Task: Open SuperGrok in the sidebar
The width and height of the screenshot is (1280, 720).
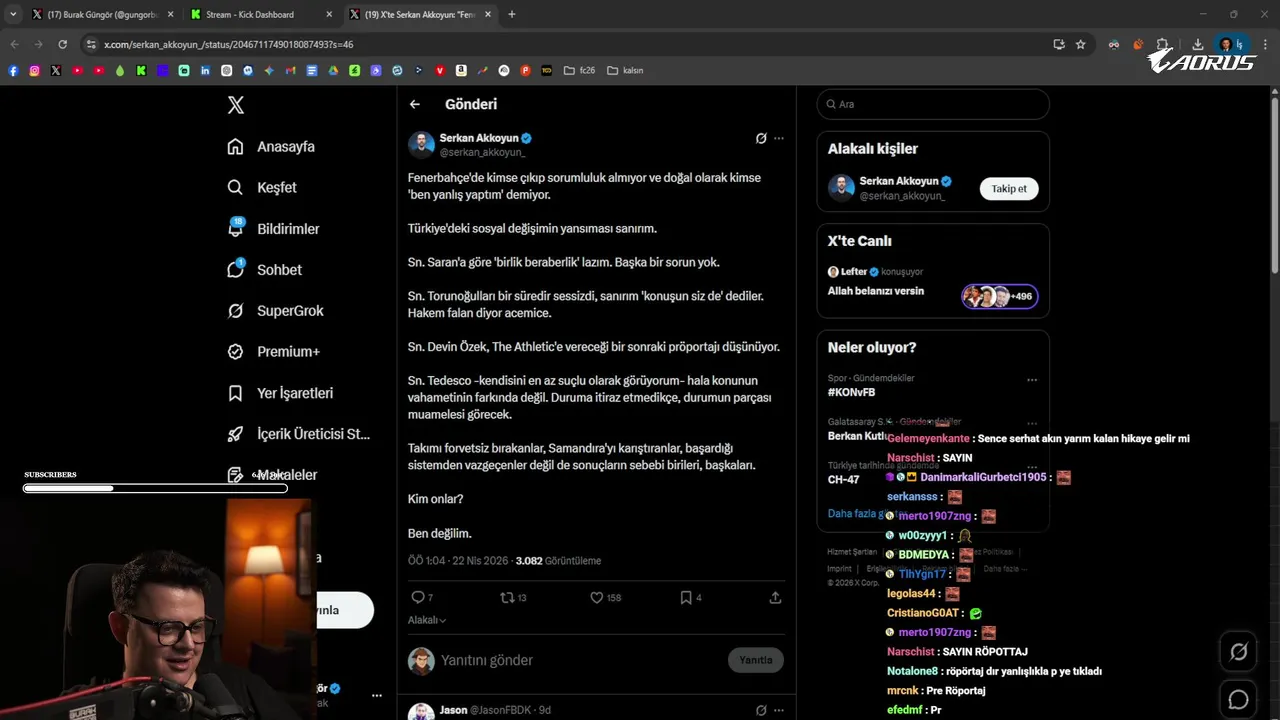Action: coord(276,311)
